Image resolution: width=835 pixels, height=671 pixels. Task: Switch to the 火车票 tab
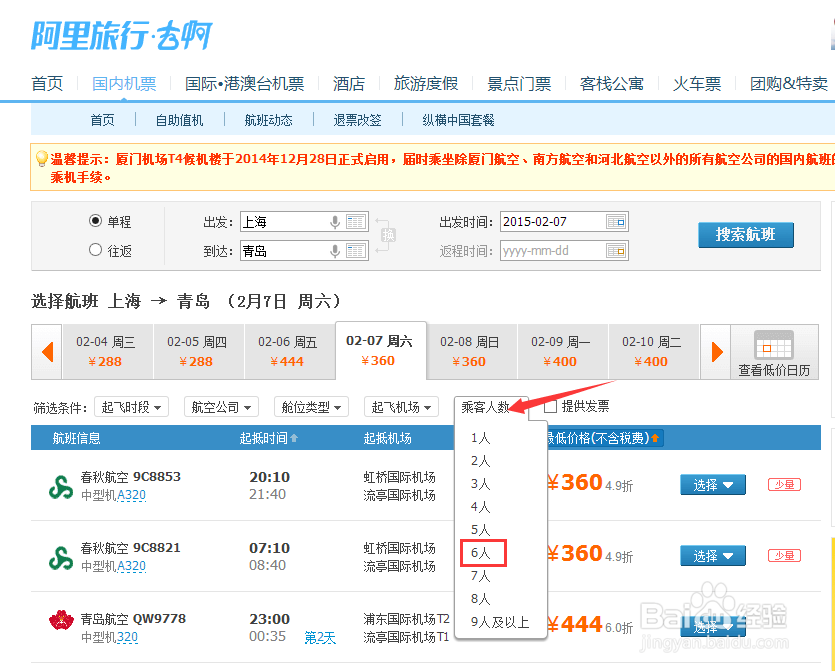tap(697, 83)
